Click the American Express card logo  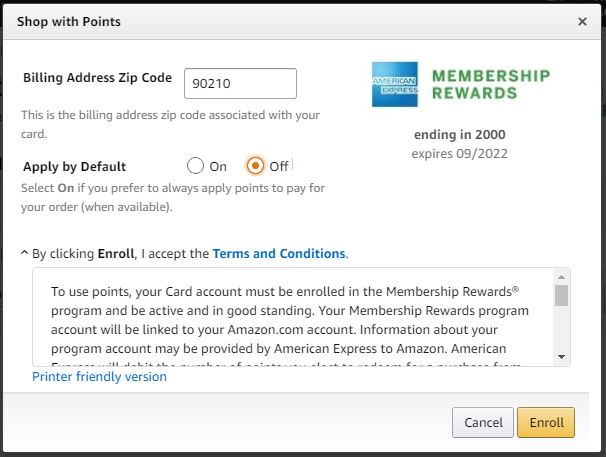[395, 85]
